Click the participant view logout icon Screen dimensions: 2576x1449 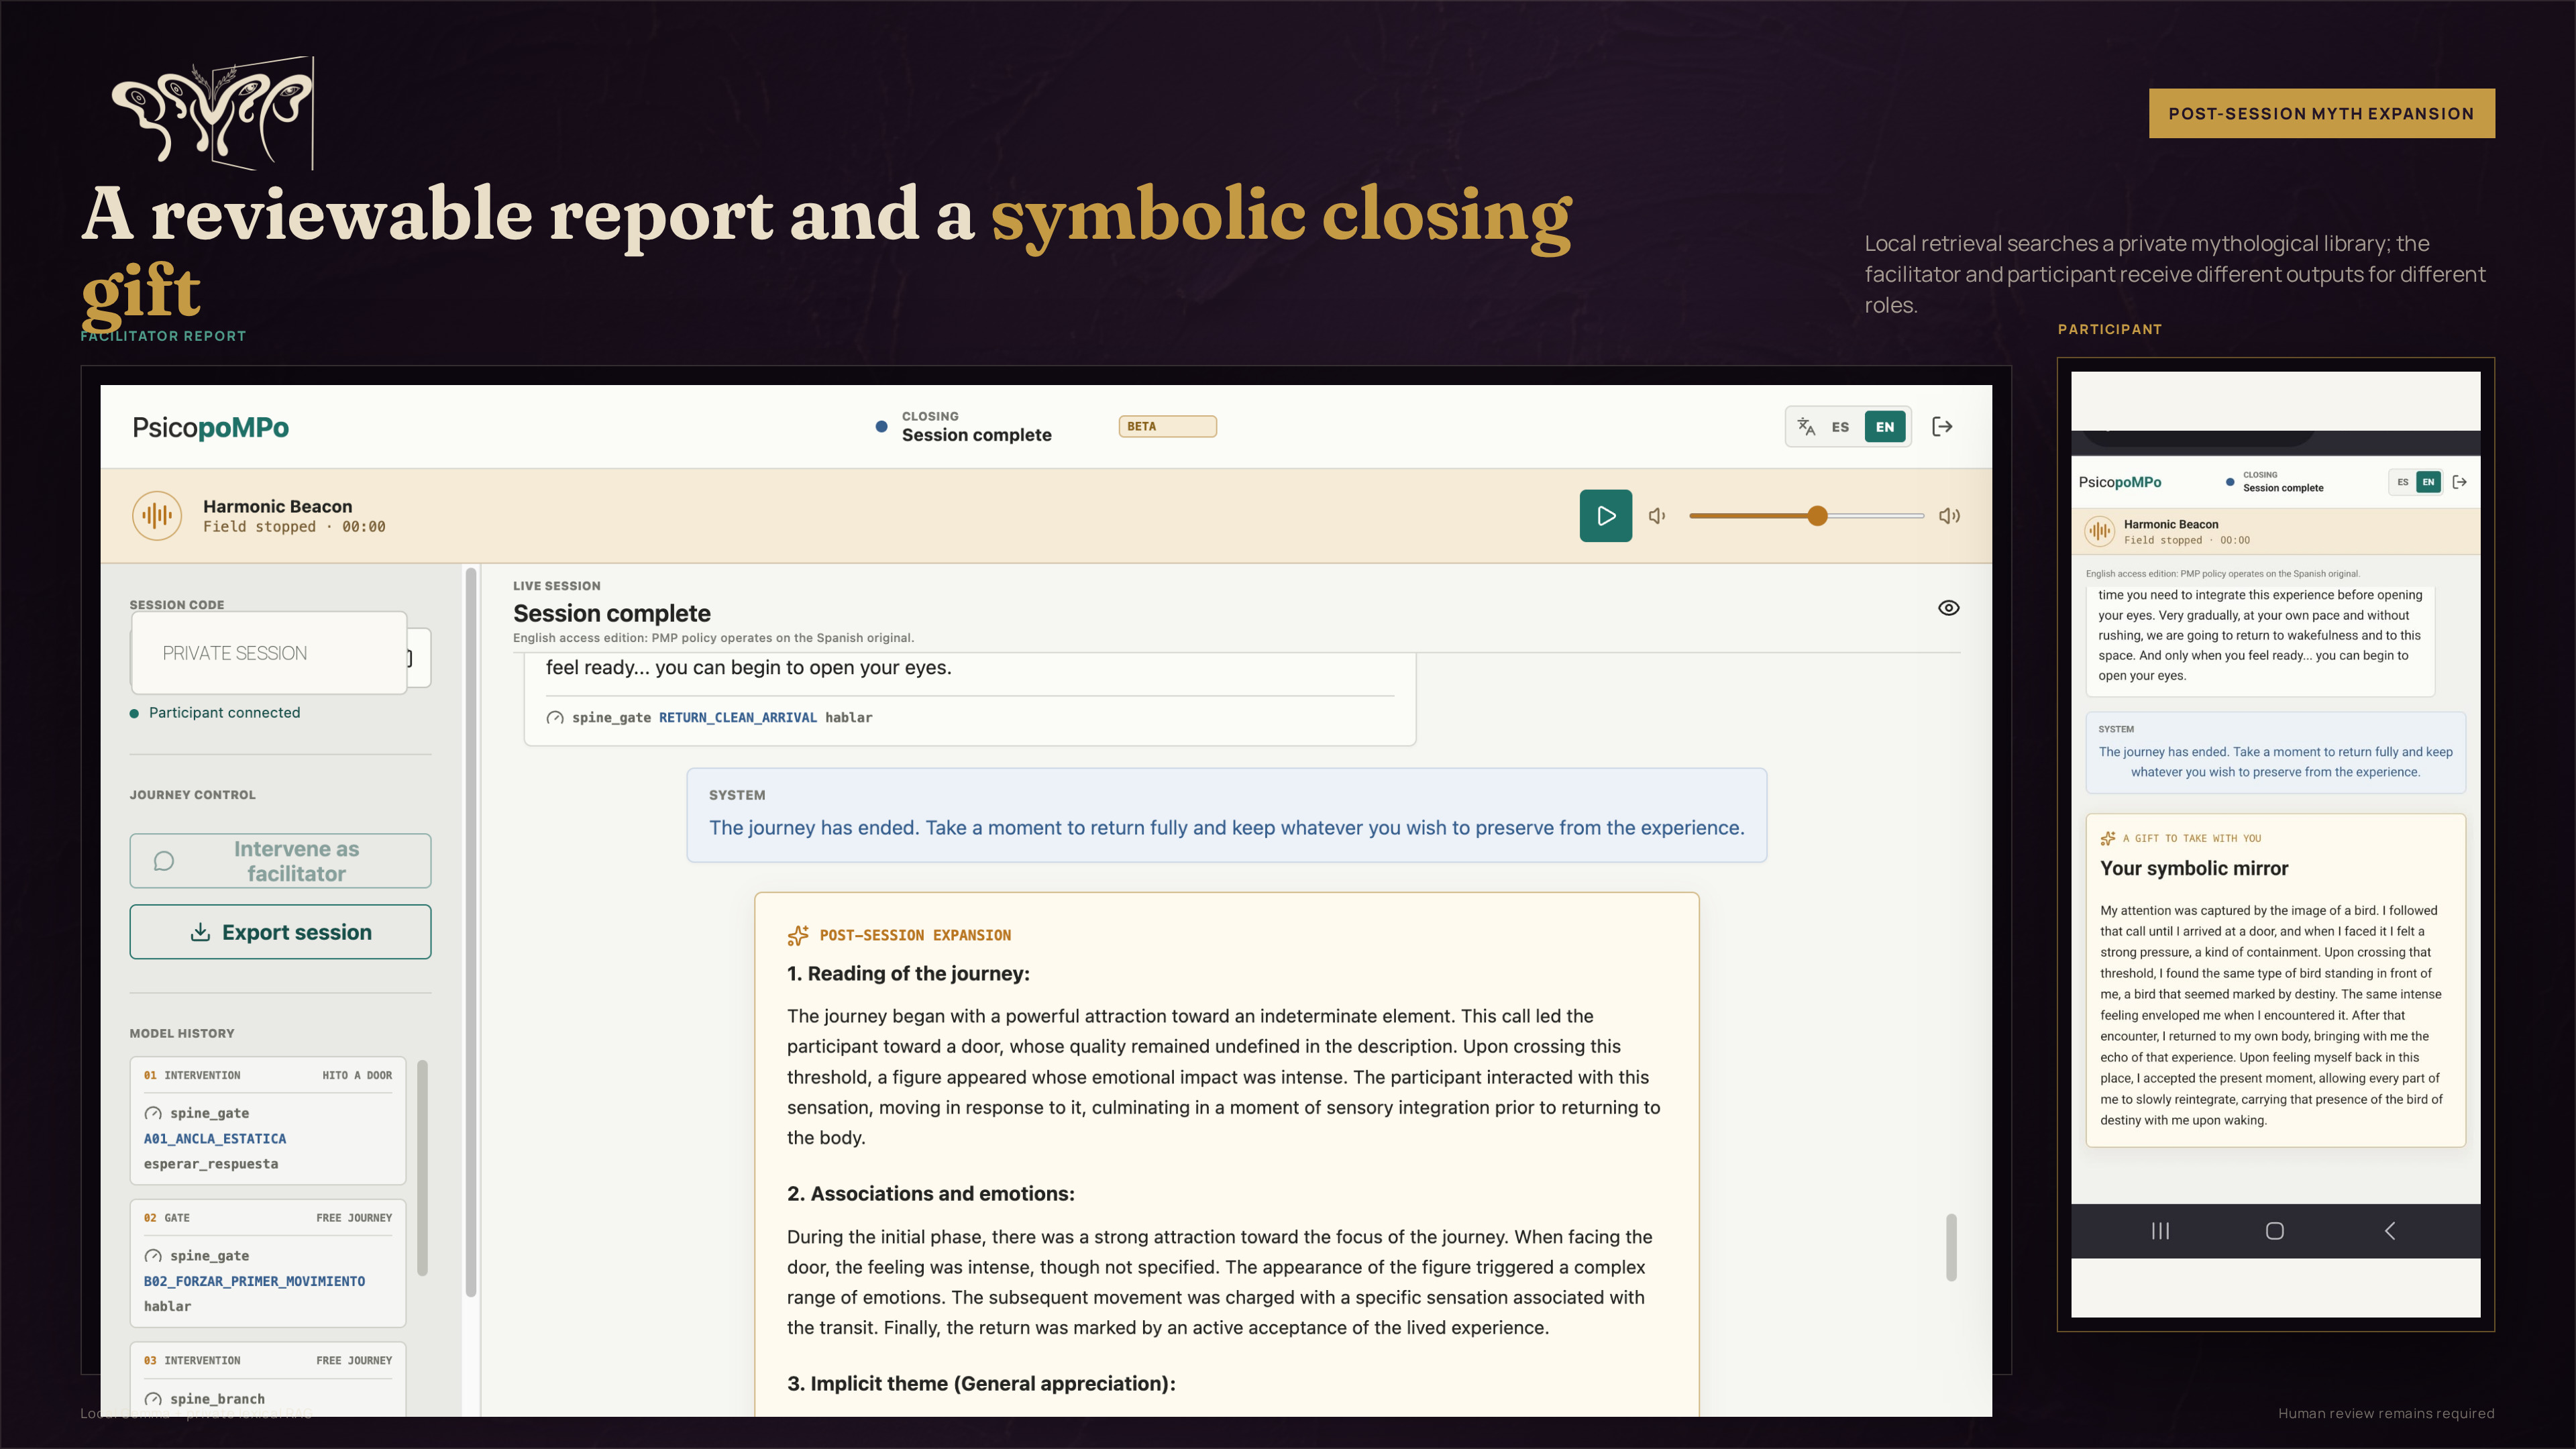click(x=2460, y=482)
